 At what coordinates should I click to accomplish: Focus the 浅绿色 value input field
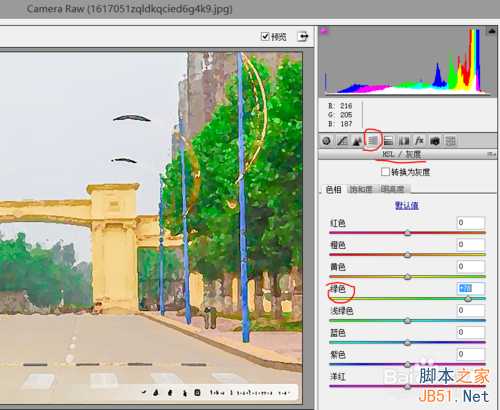point(471,310)
